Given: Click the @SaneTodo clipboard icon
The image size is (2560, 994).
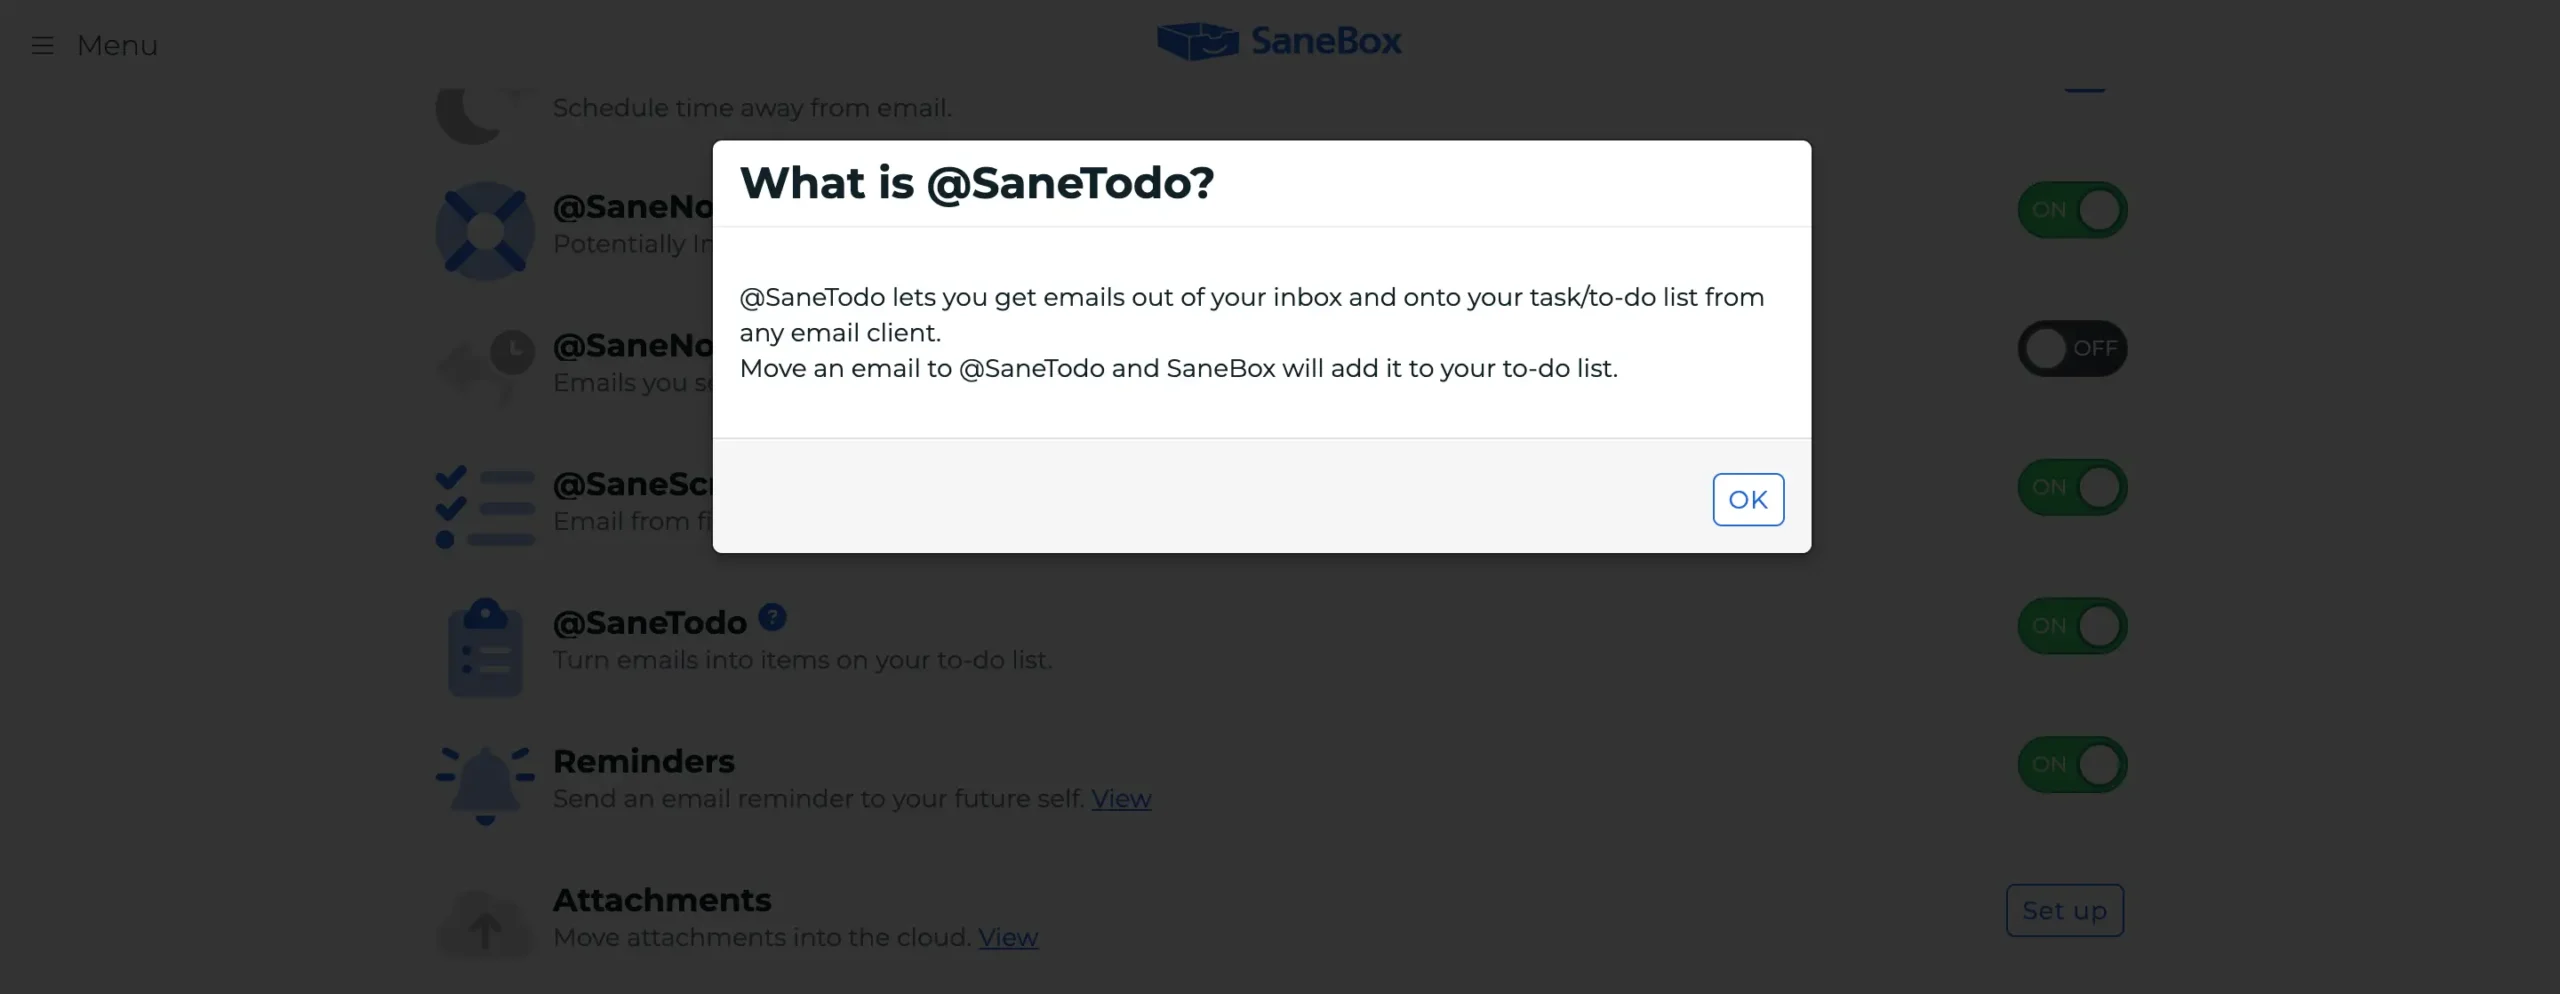Looking at the screenshot, I should (485, 647).
